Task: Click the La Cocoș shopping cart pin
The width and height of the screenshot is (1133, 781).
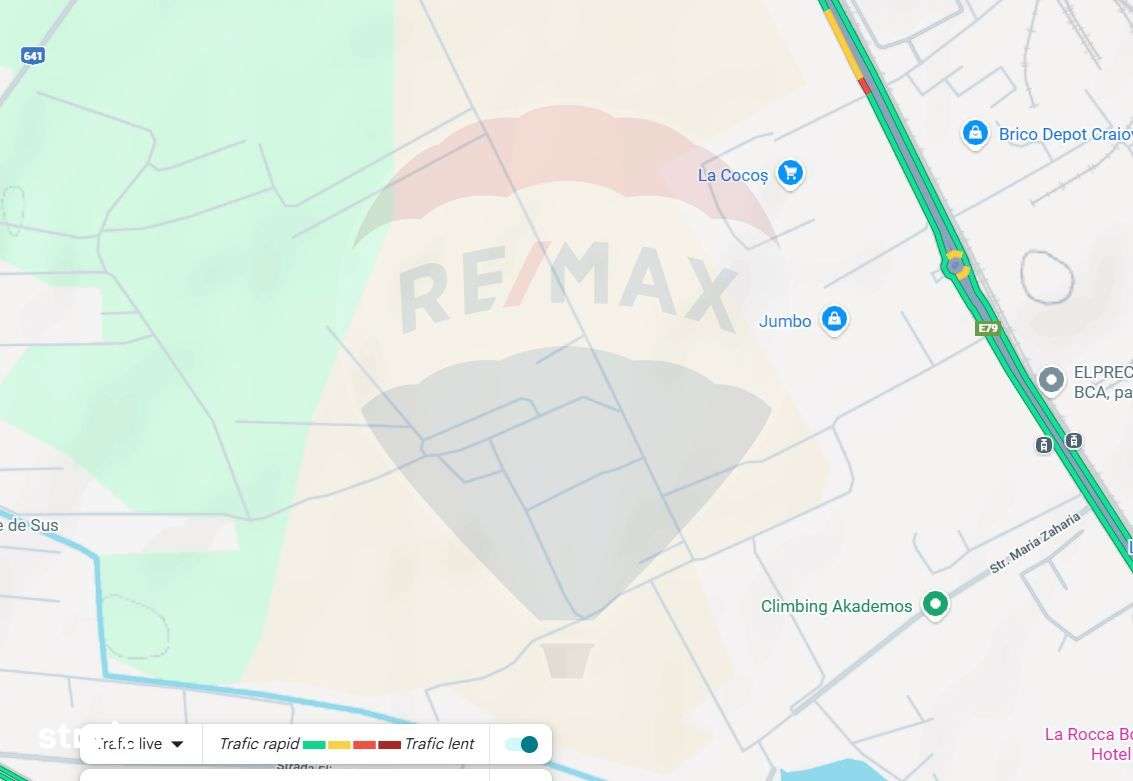Action: point(790,173)
